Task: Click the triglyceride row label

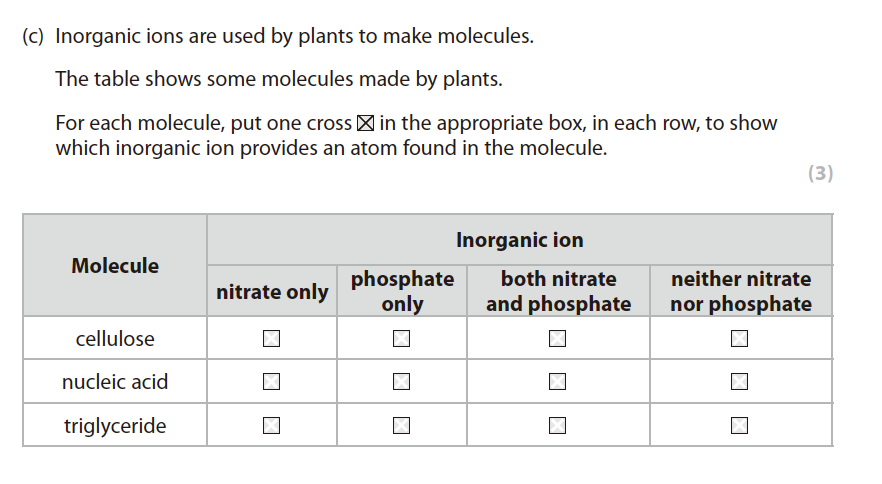Action: tap(115, 427)
